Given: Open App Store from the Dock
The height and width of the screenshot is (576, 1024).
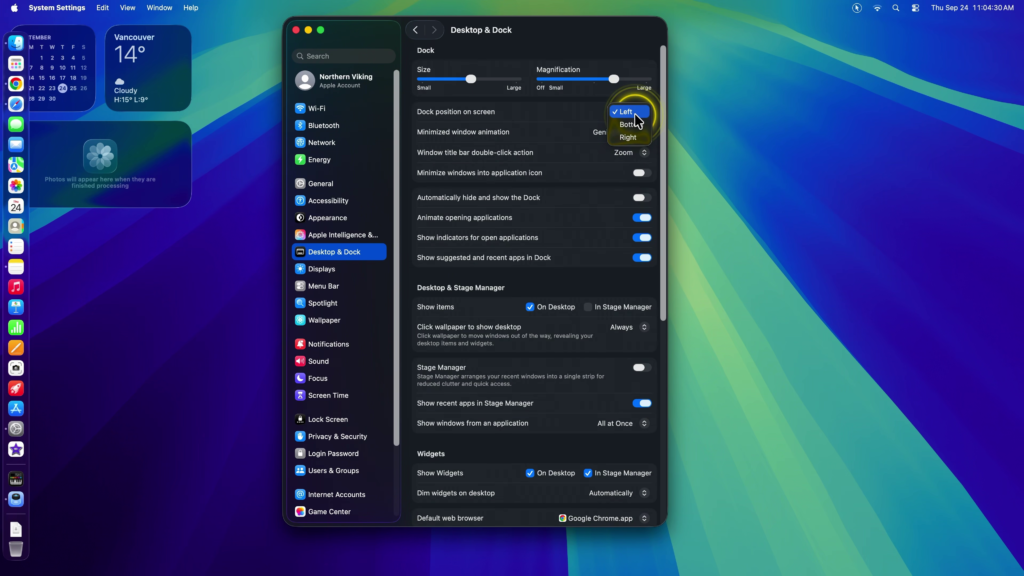Looking at the screenshot, I should click(16, 409).
